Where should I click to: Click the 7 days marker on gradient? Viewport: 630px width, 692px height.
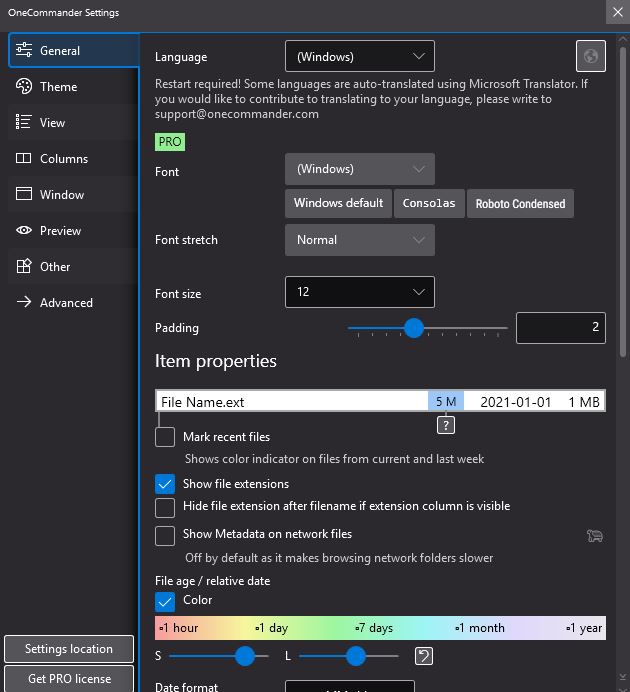pyautogui.click(x=374, y=628)
